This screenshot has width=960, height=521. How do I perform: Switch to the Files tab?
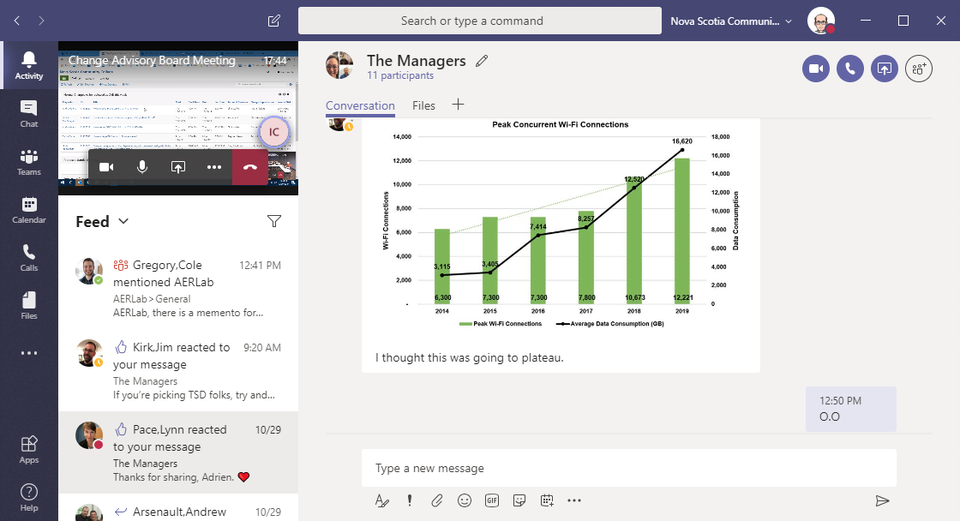(424, 105)
